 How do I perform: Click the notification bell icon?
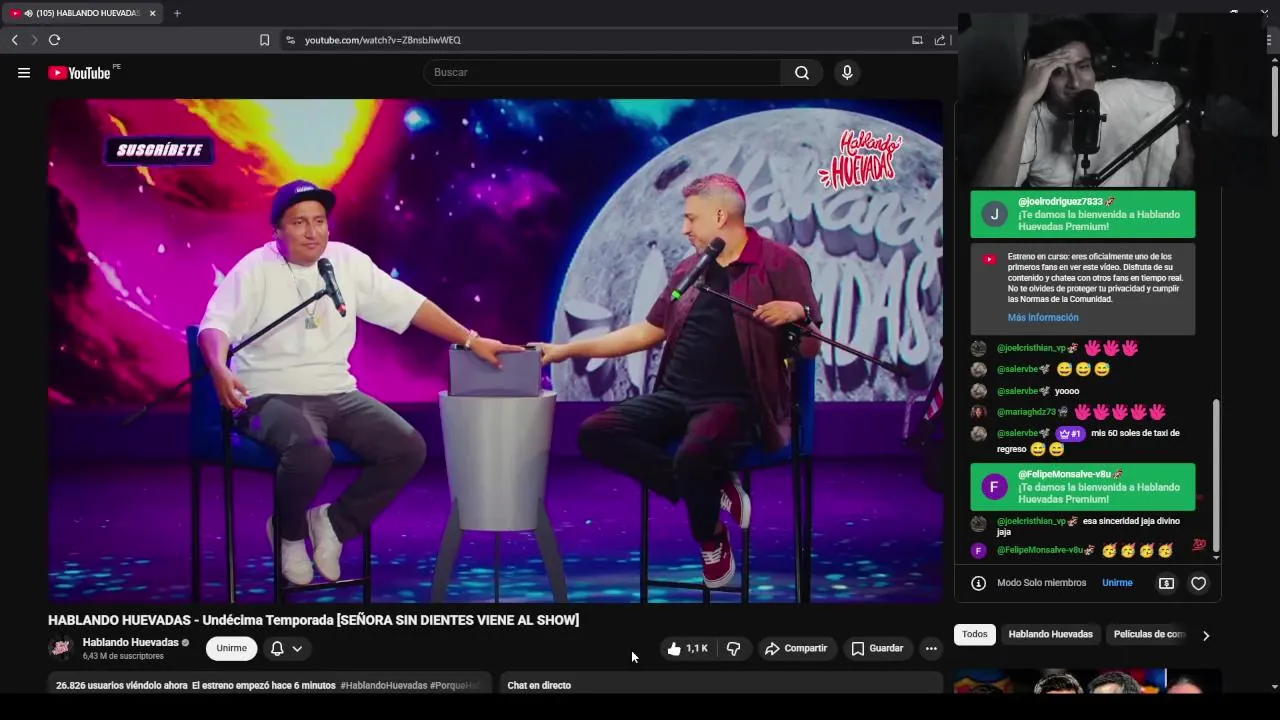(x=277, y=648)
